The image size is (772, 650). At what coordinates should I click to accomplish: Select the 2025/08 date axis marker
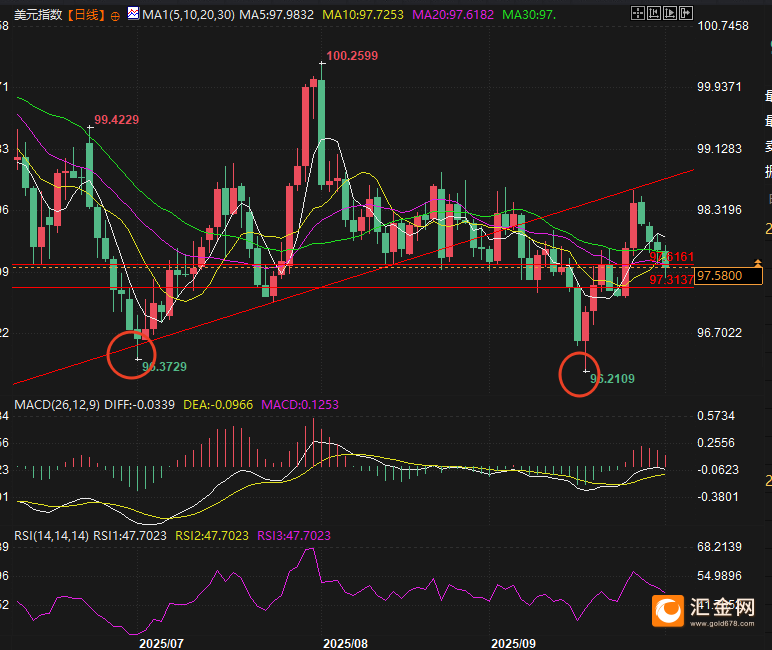346,641
